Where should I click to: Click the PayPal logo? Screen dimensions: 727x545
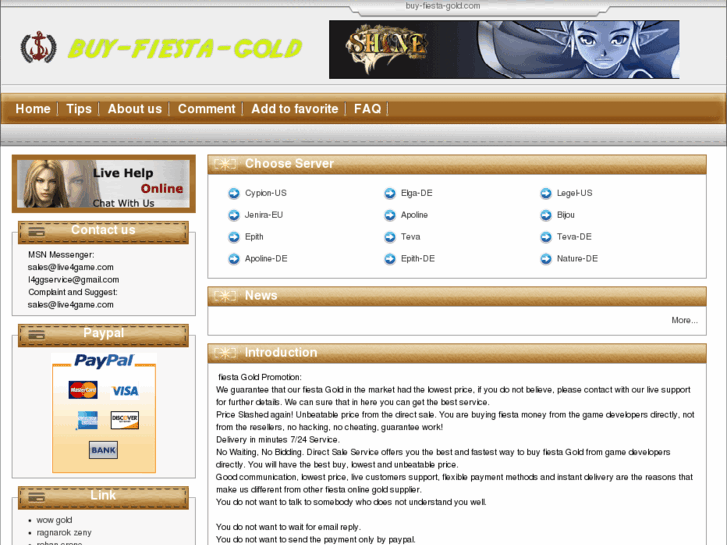104,361
